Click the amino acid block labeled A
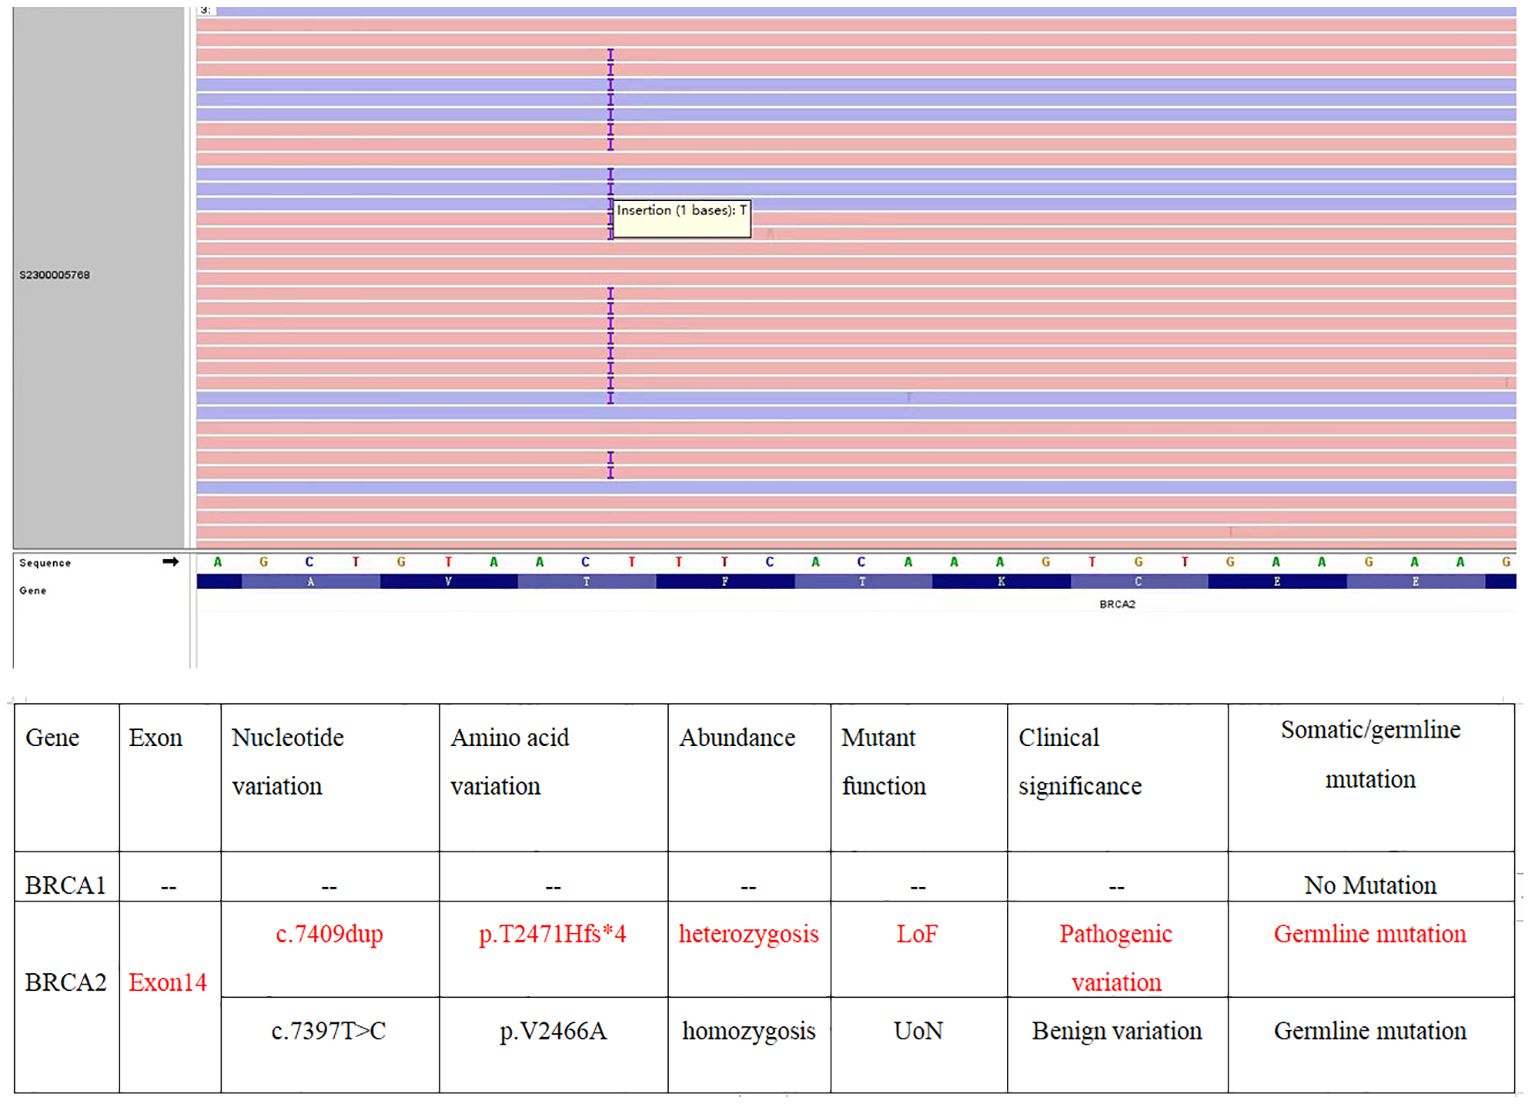 (x=311, y=582)
